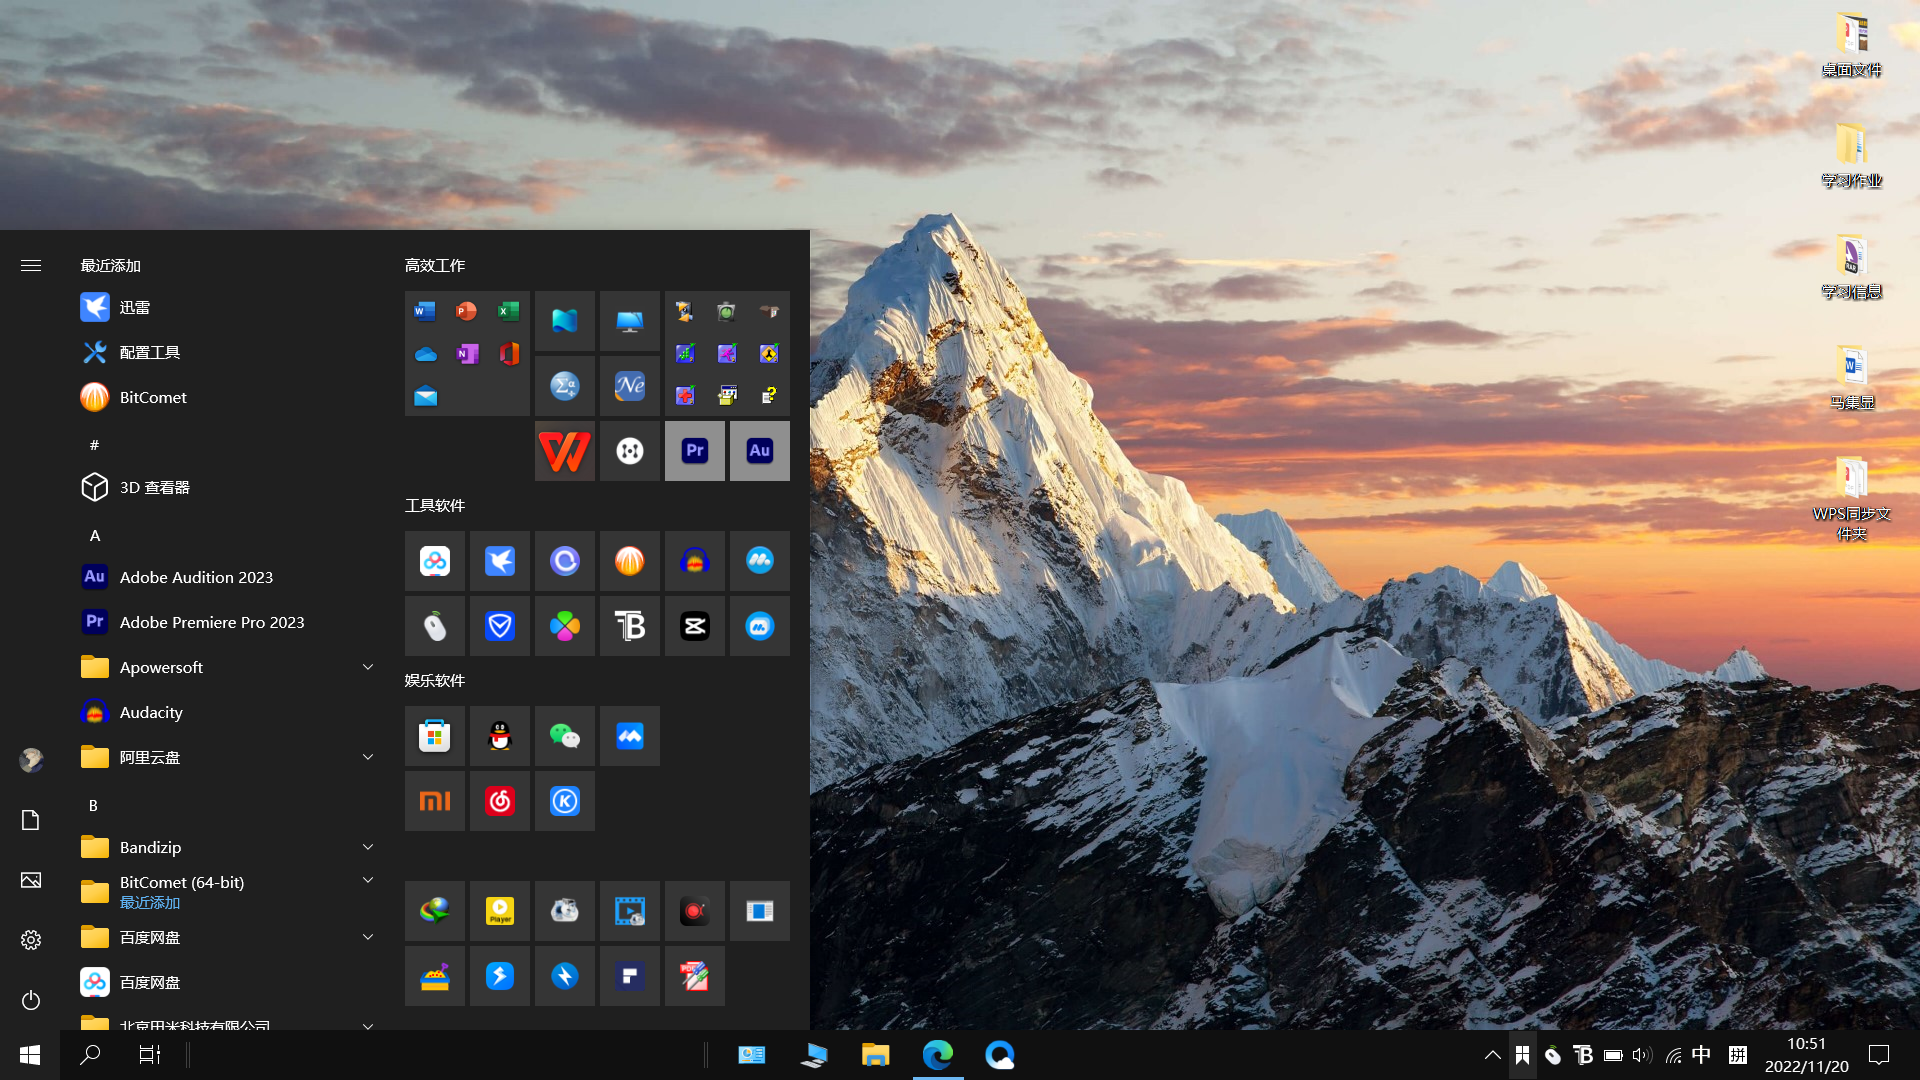Toggle the Start menu hamburger
This screenshot has width=1920, height=1080.
click(x=31, y=265)
